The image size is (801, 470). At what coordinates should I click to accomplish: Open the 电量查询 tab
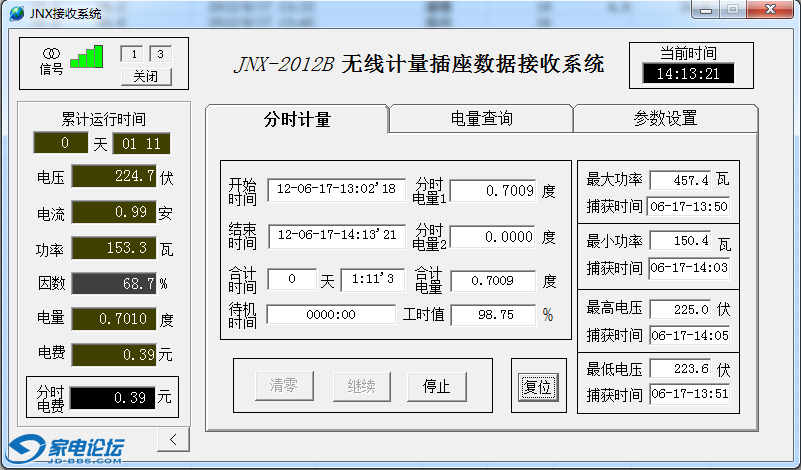point(481,118)
